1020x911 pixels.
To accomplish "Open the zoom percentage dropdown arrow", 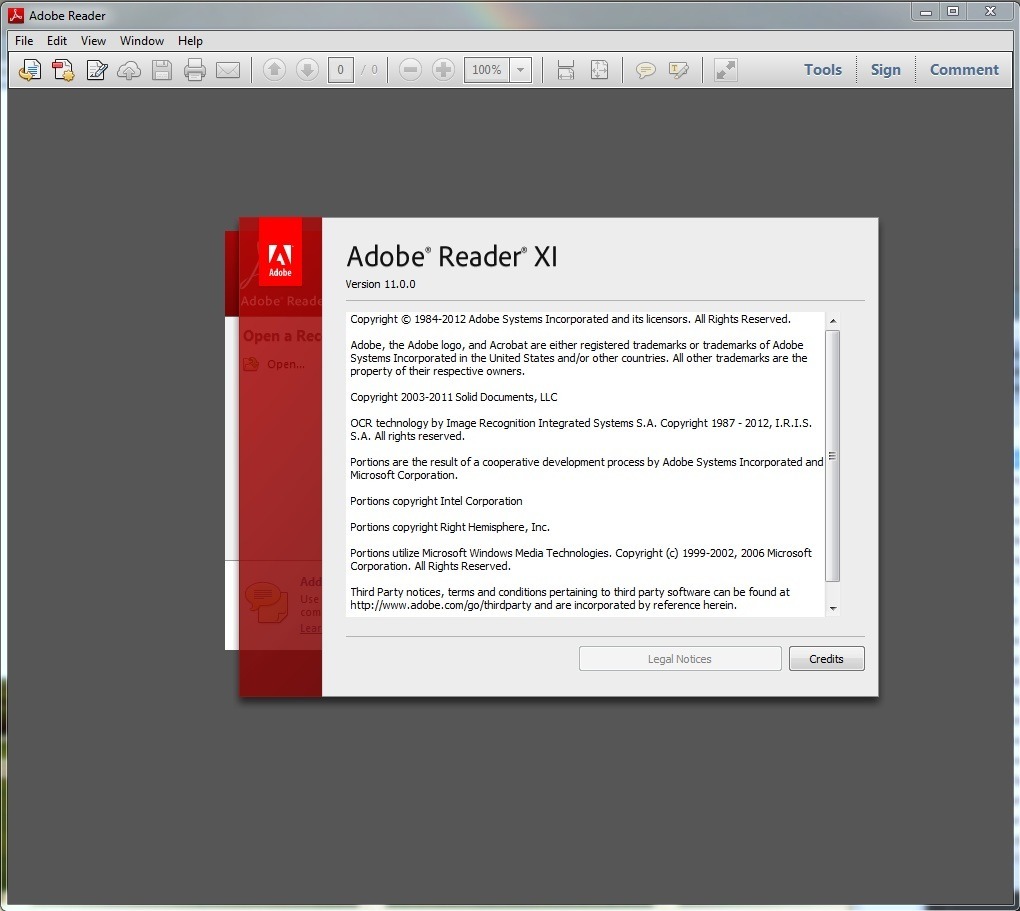I will click(520, 70).
